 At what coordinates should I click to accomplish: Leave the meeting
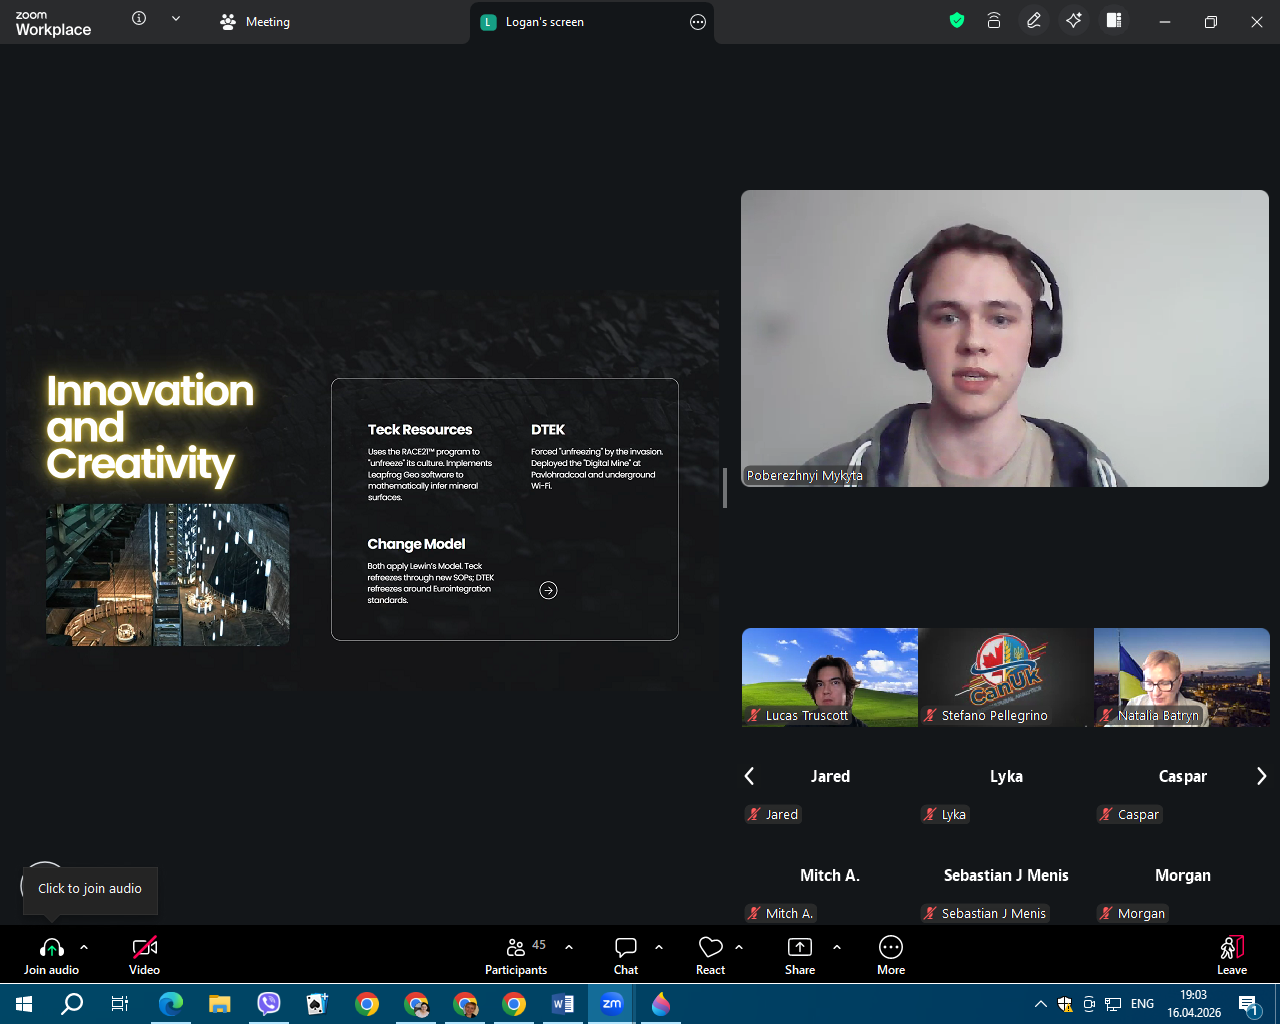coord(1232,955)
